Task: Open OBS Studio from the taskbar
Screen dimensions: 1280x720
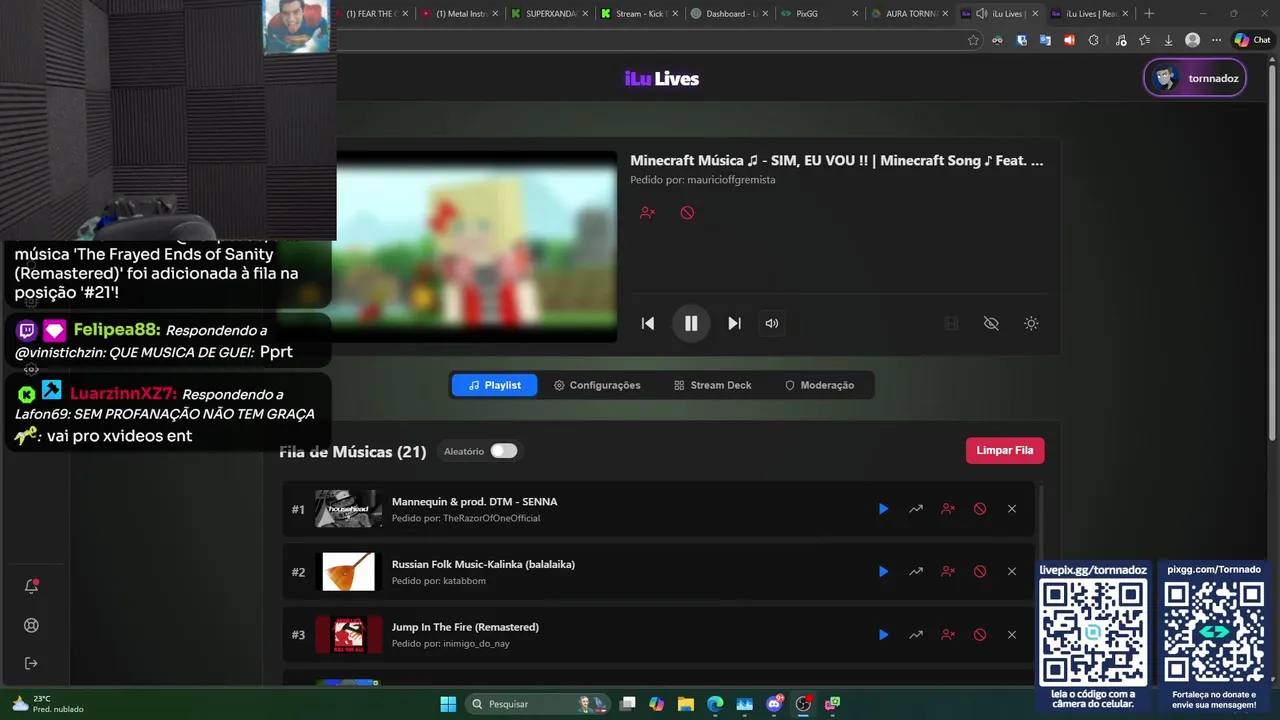Action: (803, 704)
